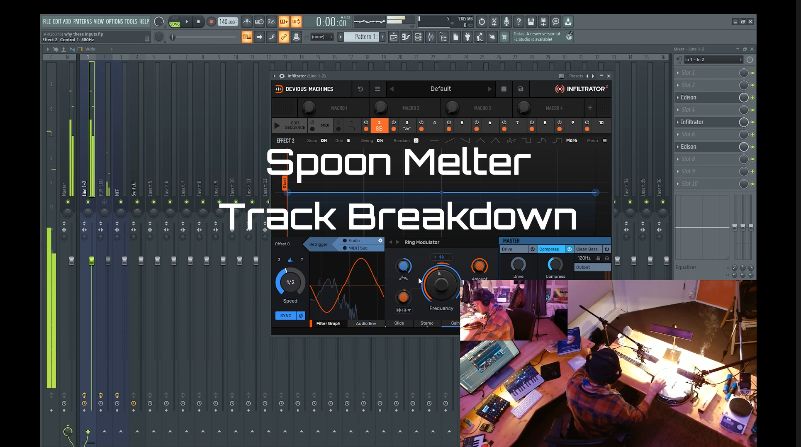
Task: Click the microphone recording icon
Action: (x=506, y=21)
